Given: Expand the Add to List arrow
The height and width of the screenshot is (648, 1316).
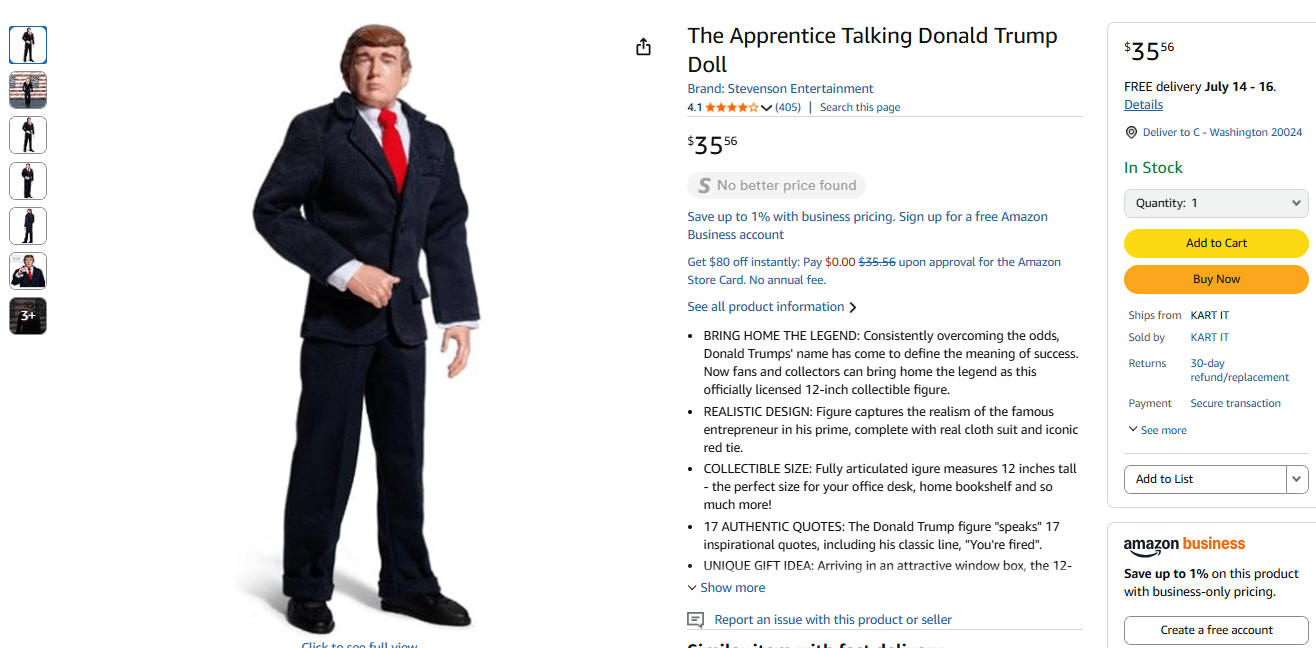Looking at the screenshot, I should (1297, 479).
